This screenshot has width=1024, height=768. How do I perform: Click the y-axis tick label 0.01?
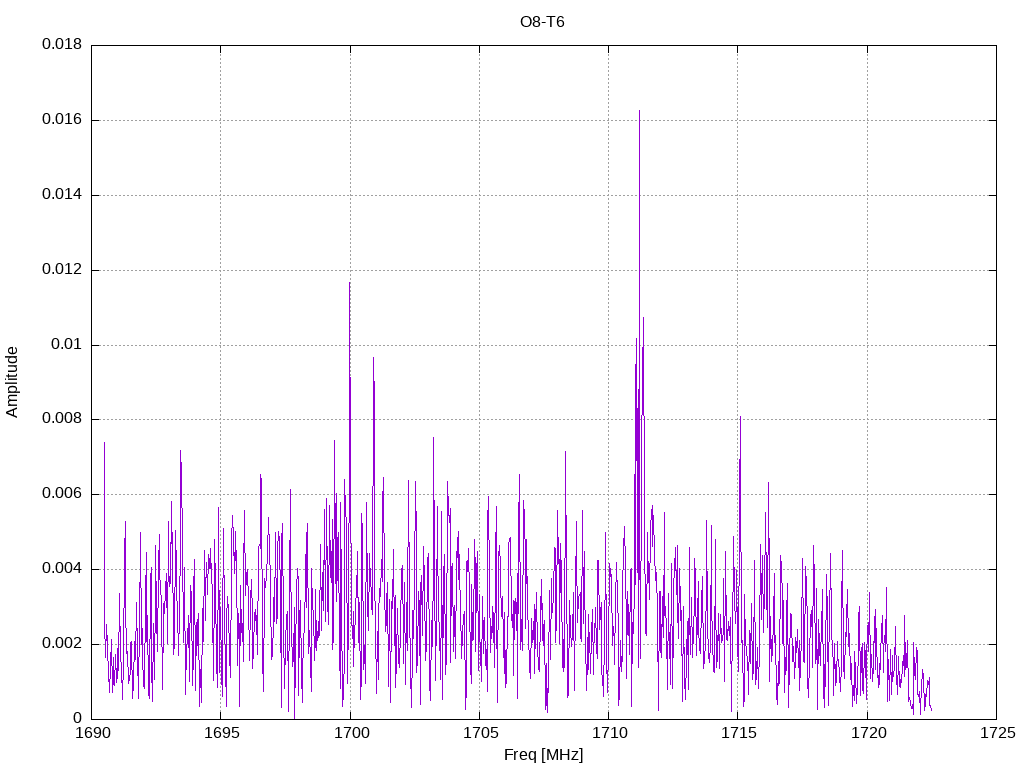click(x=66, y=344)
